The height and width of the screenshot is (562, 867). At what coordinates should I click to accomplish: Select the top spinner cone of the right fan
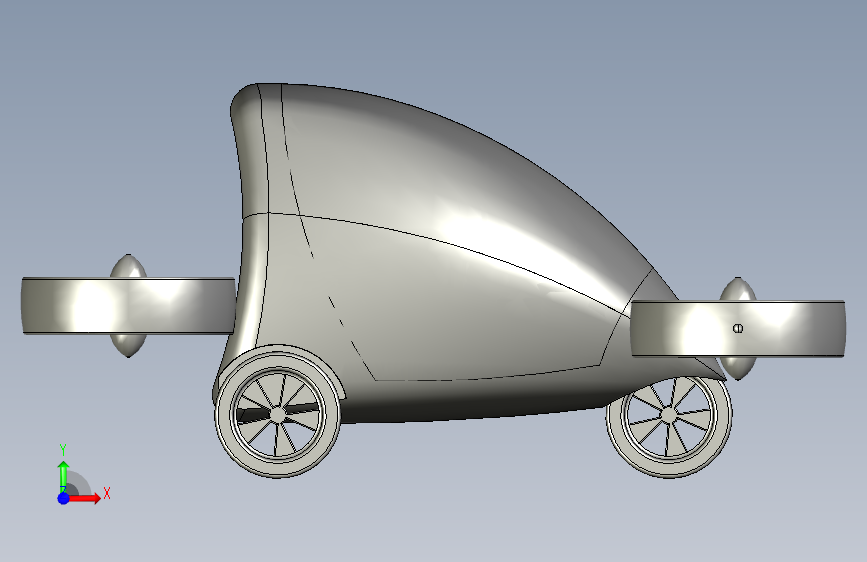(x=738, y=289)
